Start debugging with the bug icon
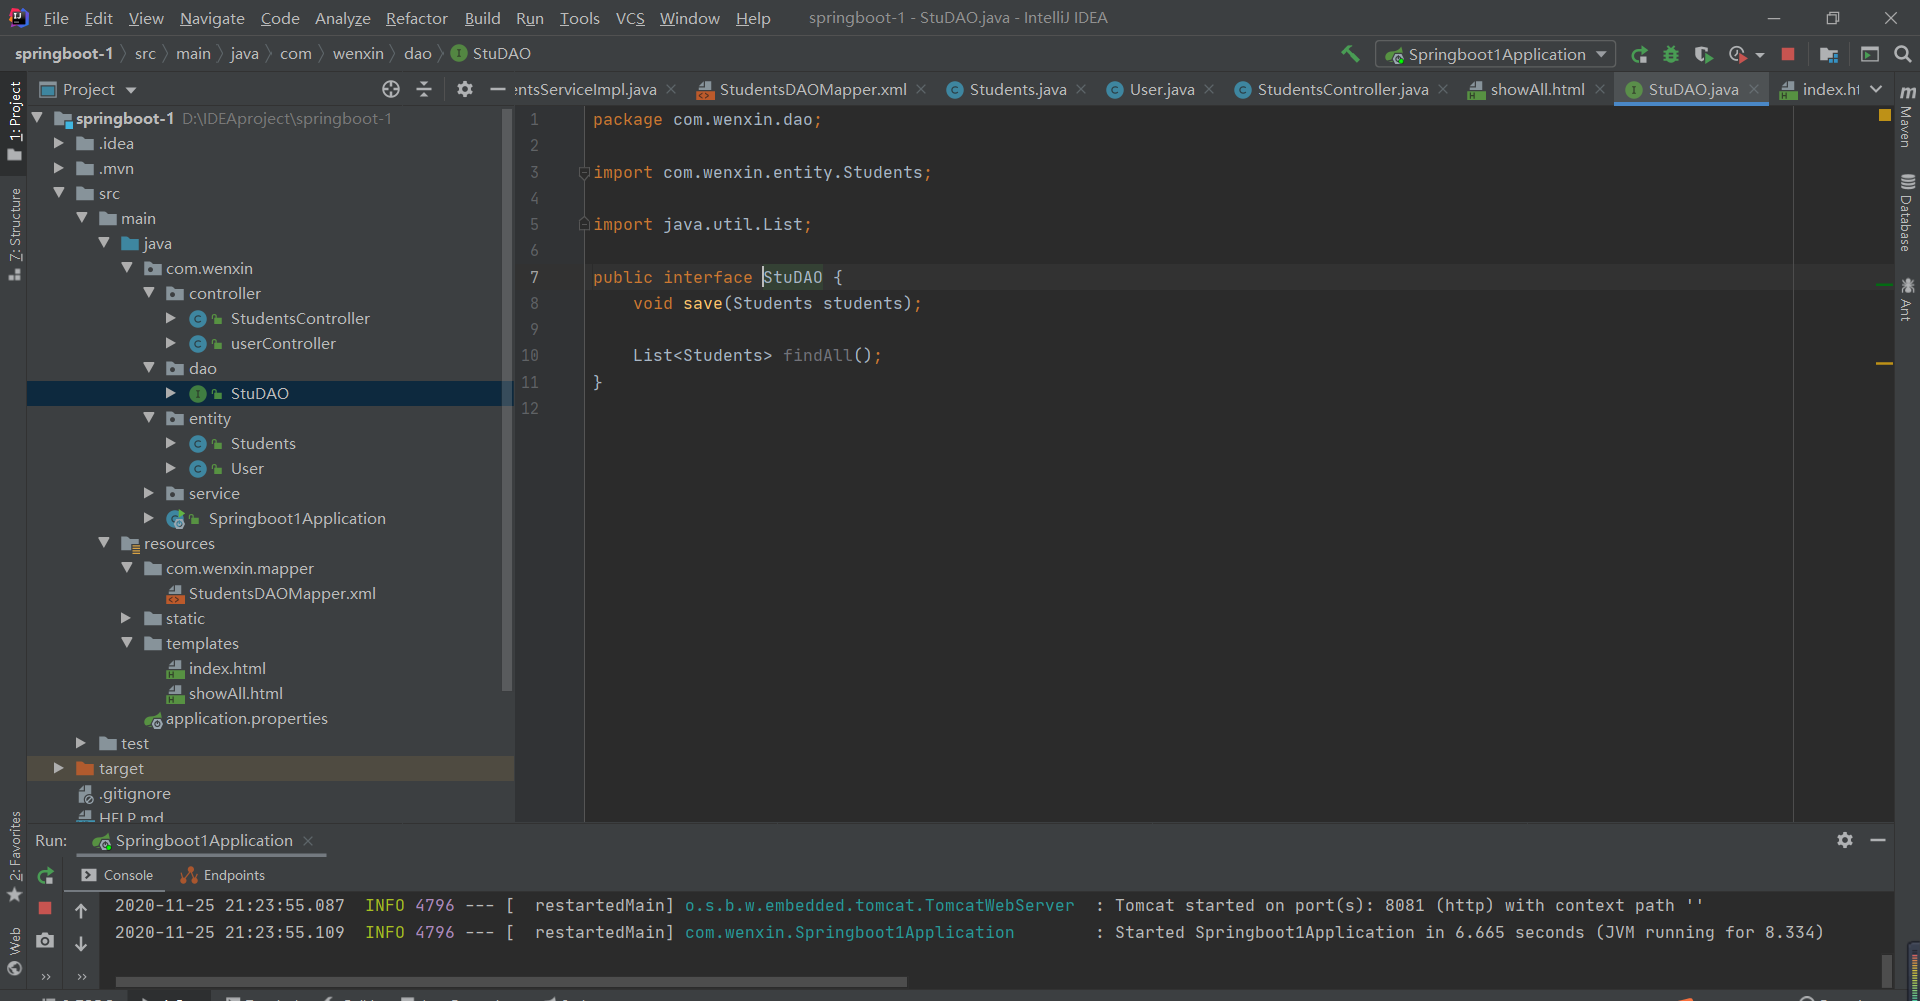 tap(1671, 54)
